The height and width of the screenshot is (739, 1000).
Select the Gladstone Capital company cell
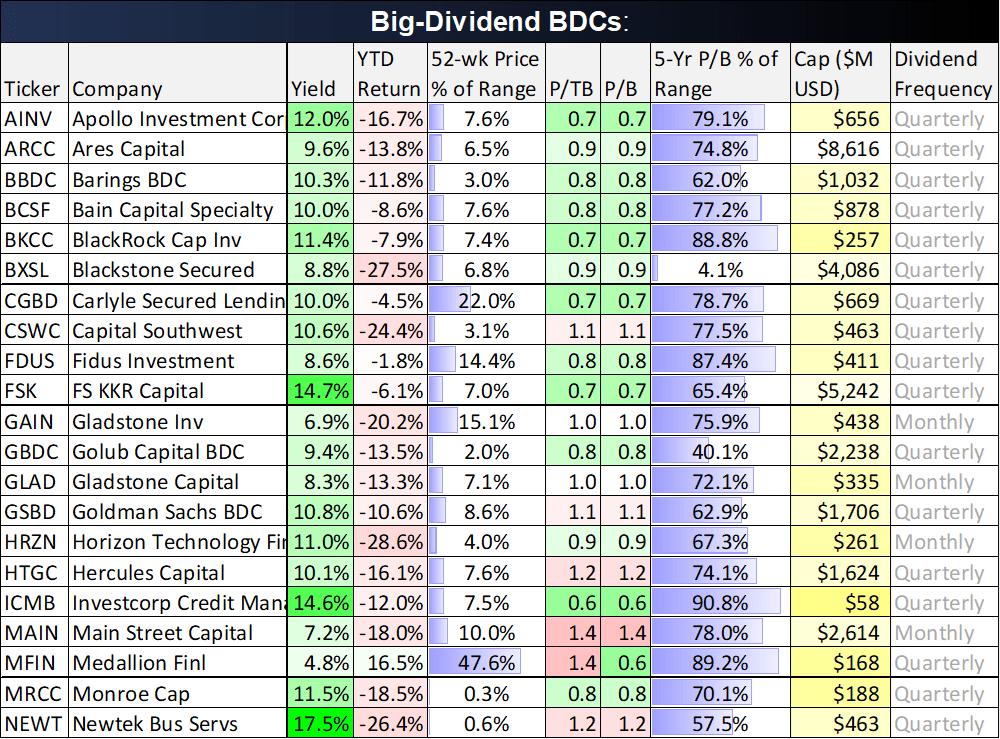pyautogui.click(x=177, y=481)
